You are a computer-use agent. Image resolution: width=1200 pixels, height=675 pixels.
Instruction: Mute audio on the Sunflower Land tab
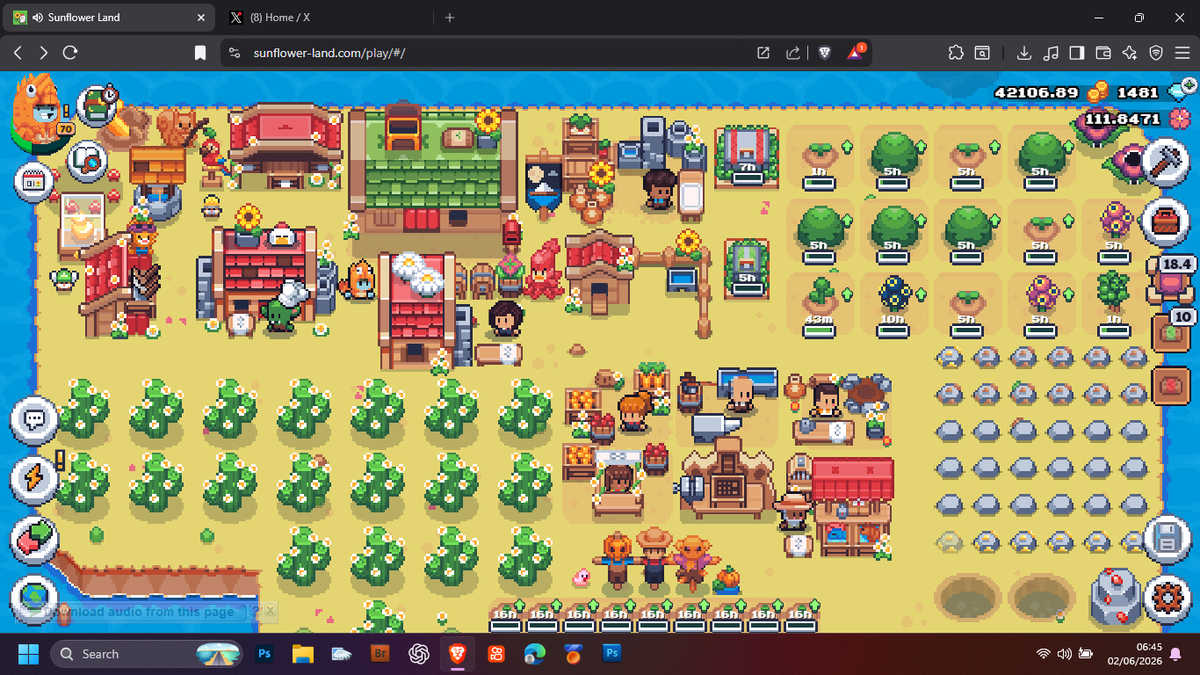(37, 18)
